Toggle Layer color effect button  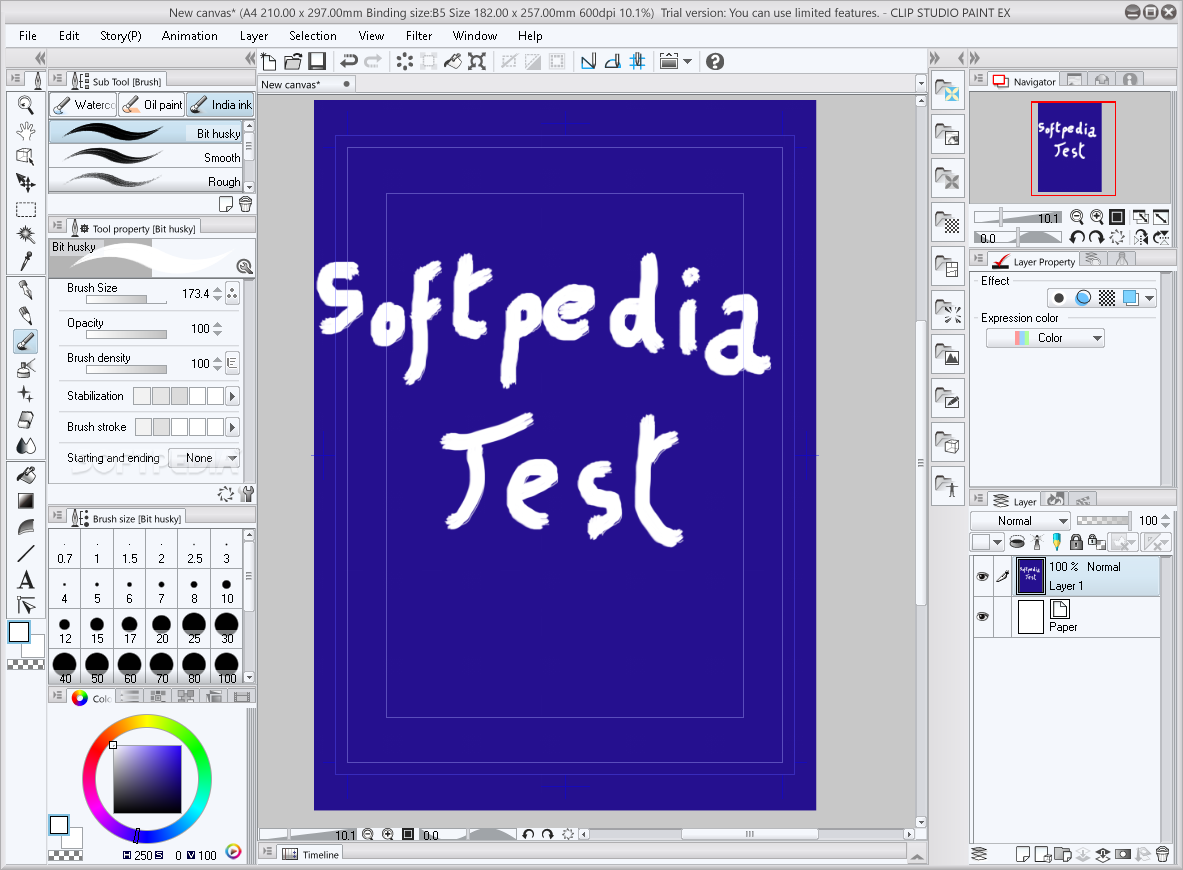point(1130,297)
